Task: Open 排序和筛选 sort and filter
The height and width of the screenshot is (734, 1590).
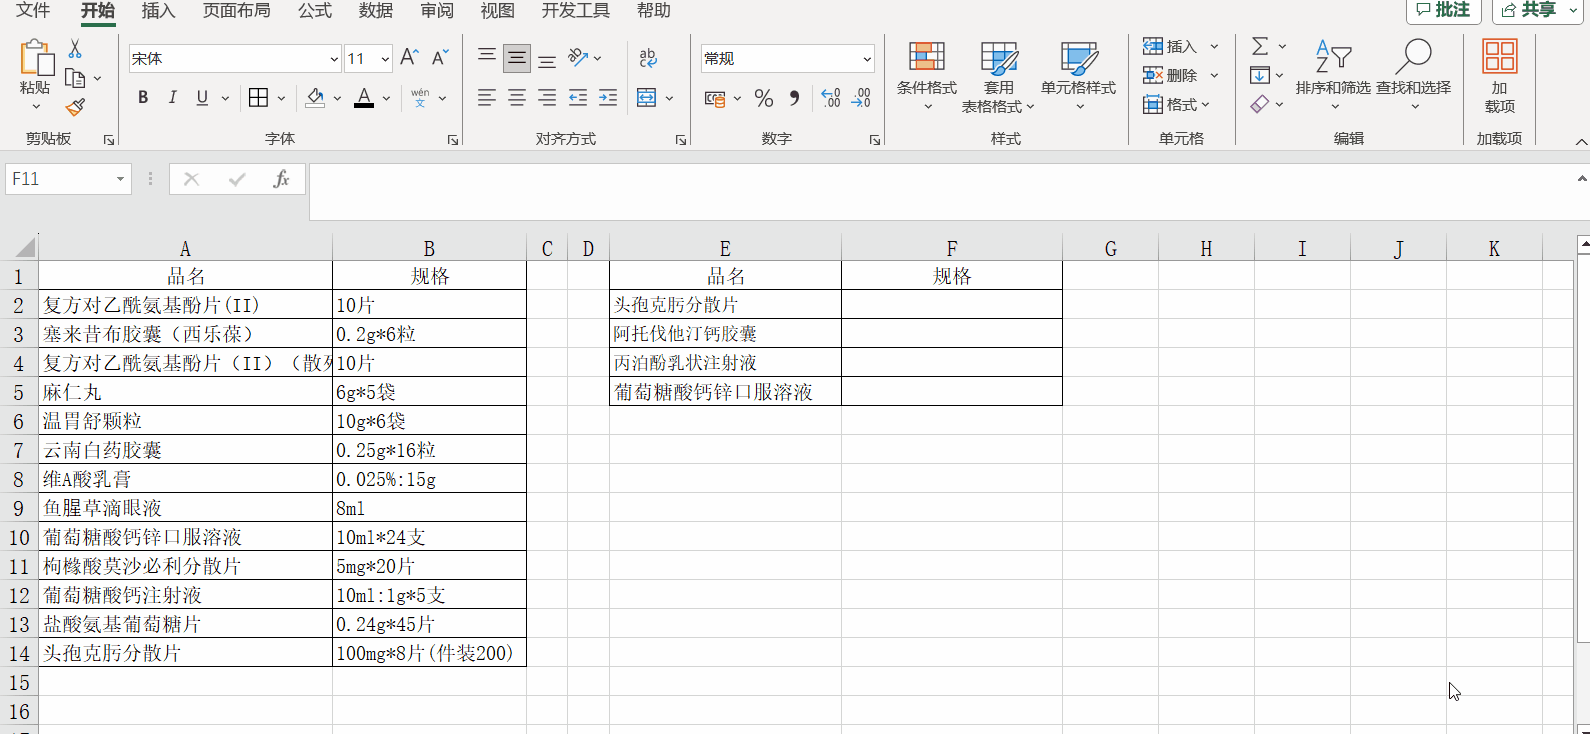Action: pos(1333,76)
